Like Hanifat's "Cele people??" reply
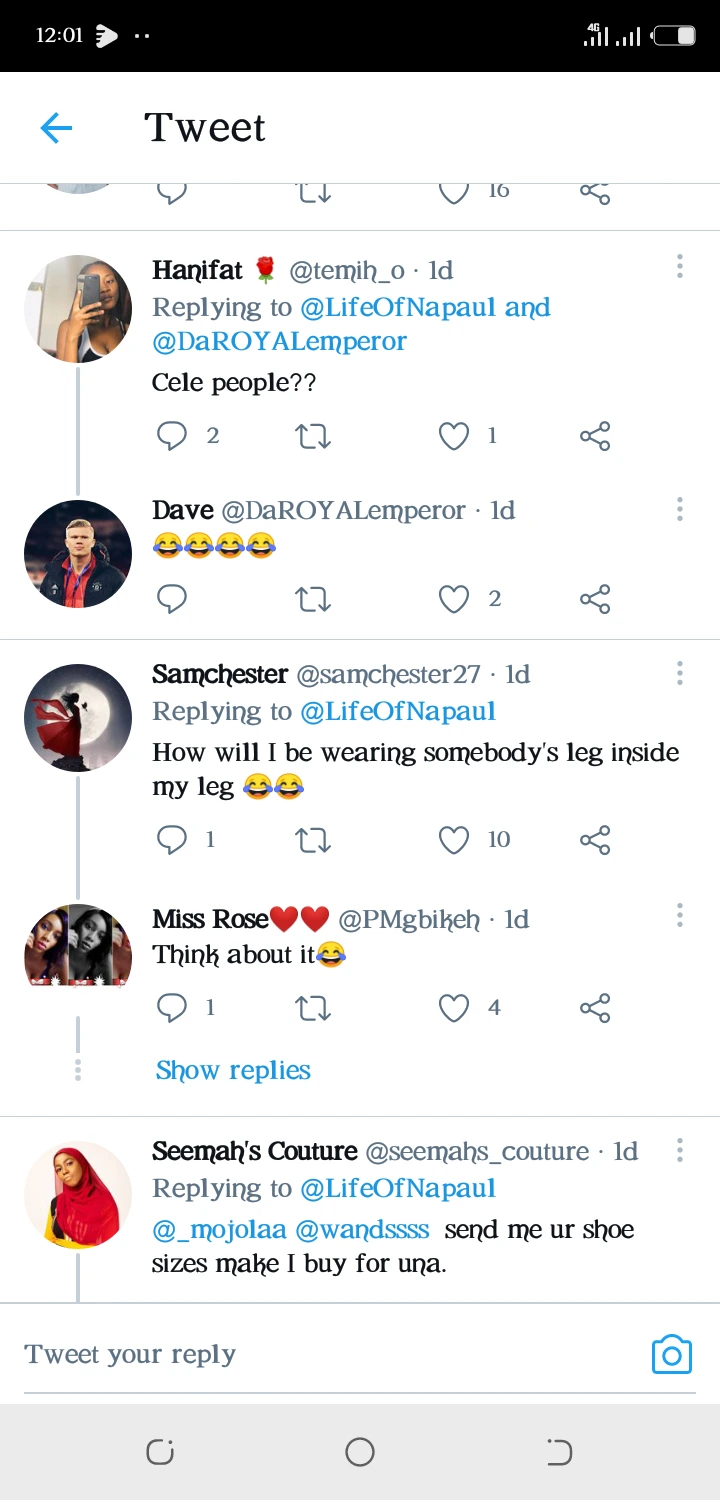 (x=454, y=436)
